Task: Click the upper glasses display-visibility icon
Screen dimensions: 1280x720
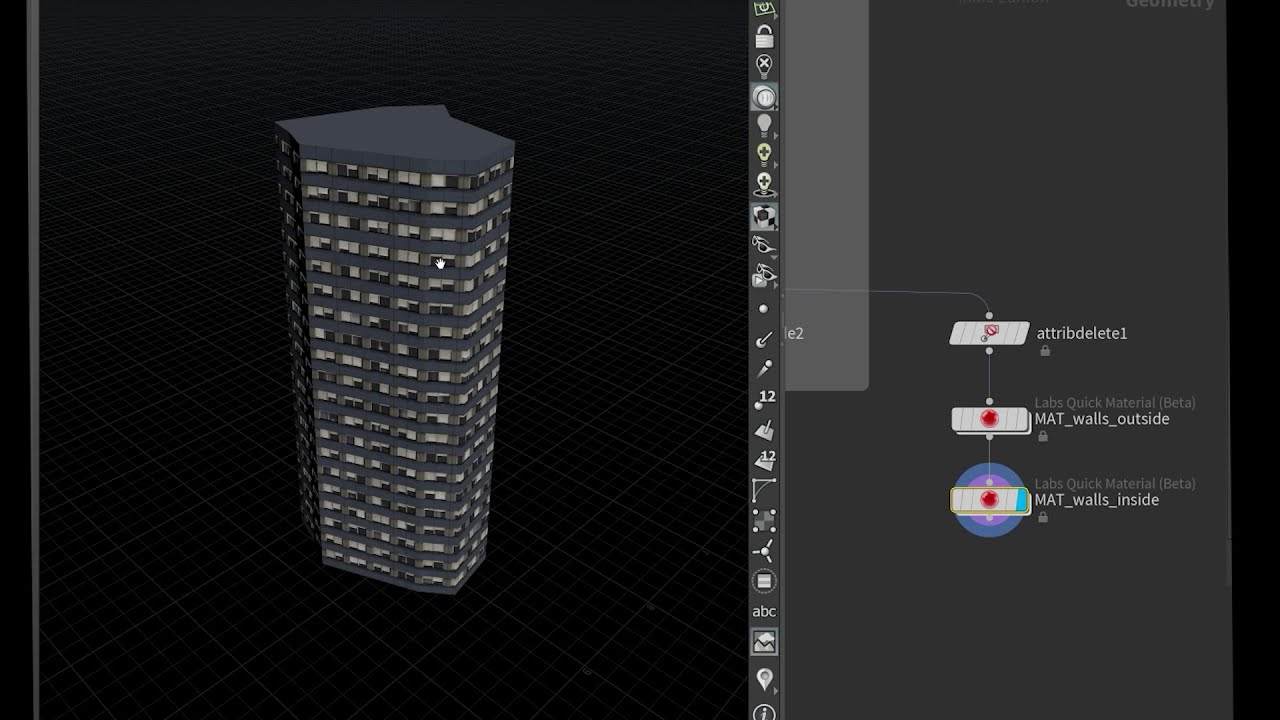Action: click(764, 245)
